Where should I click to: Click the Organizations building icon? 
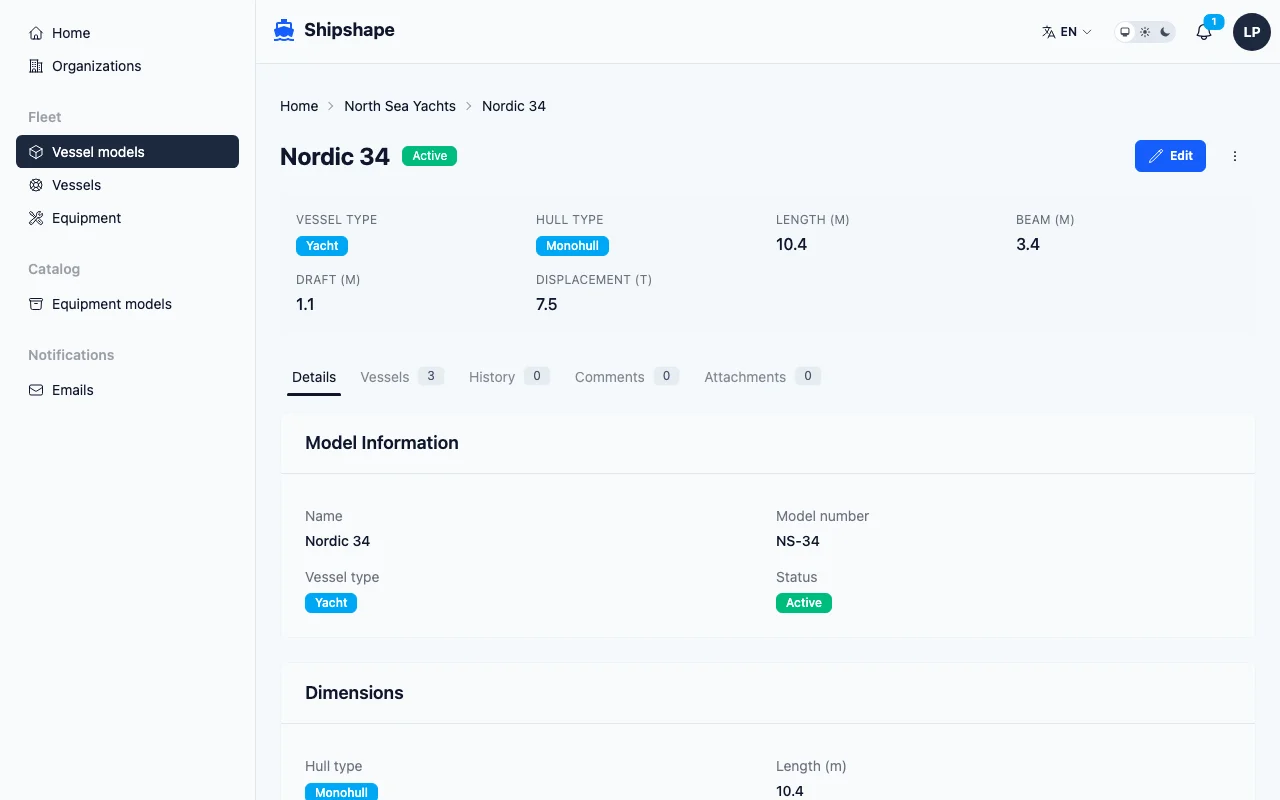[x=35, y=66]
